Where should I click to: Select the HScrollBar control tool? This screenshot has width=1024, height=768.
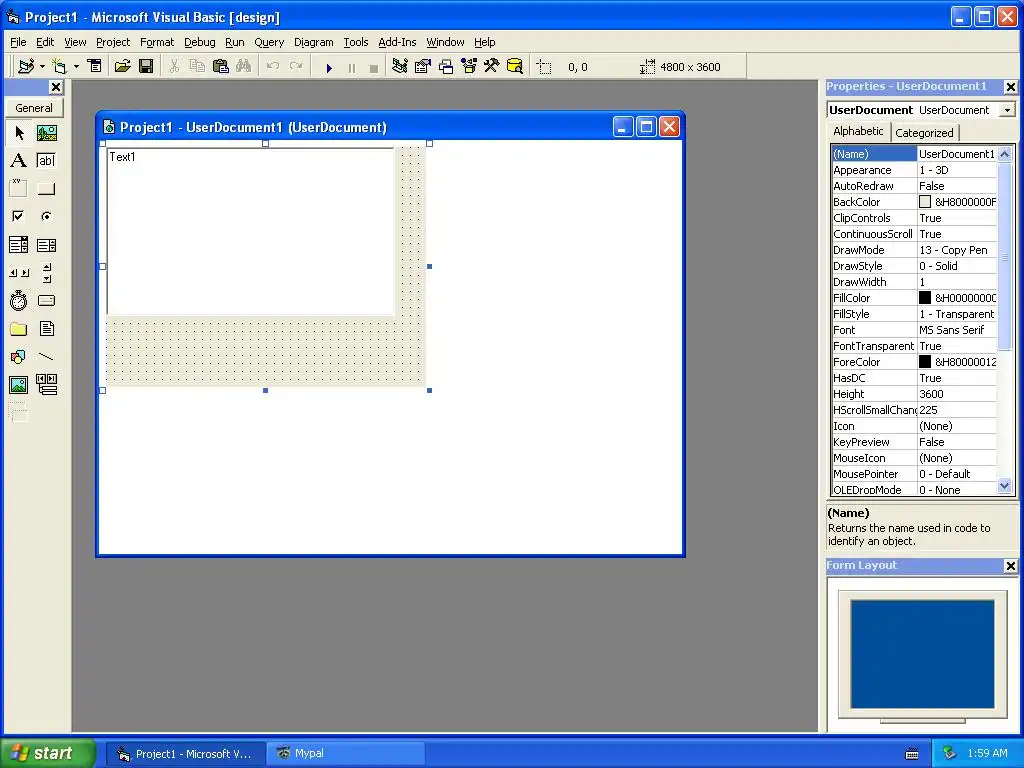pyautogui.click(x=19, y=273)
